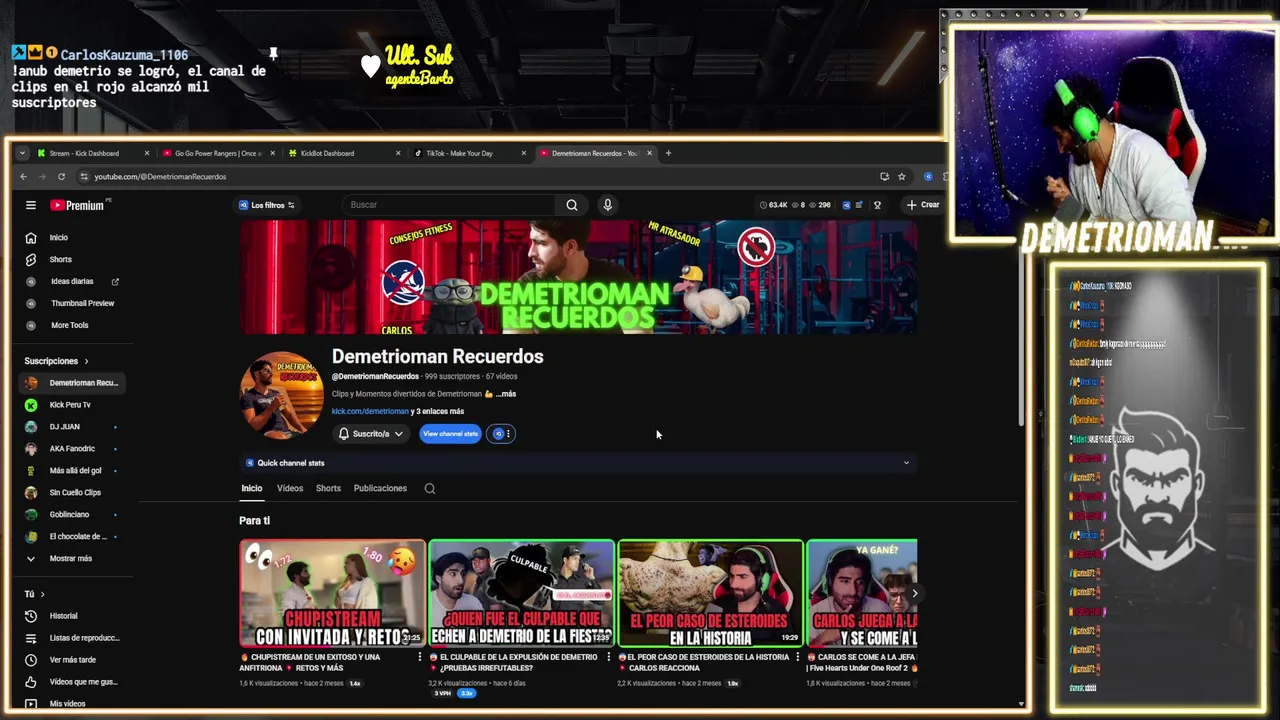The height and width of the screenshot is (720, 1280).
Task: Open the Carlos juega a la jefa thumbnail
Action: (862, 593)
